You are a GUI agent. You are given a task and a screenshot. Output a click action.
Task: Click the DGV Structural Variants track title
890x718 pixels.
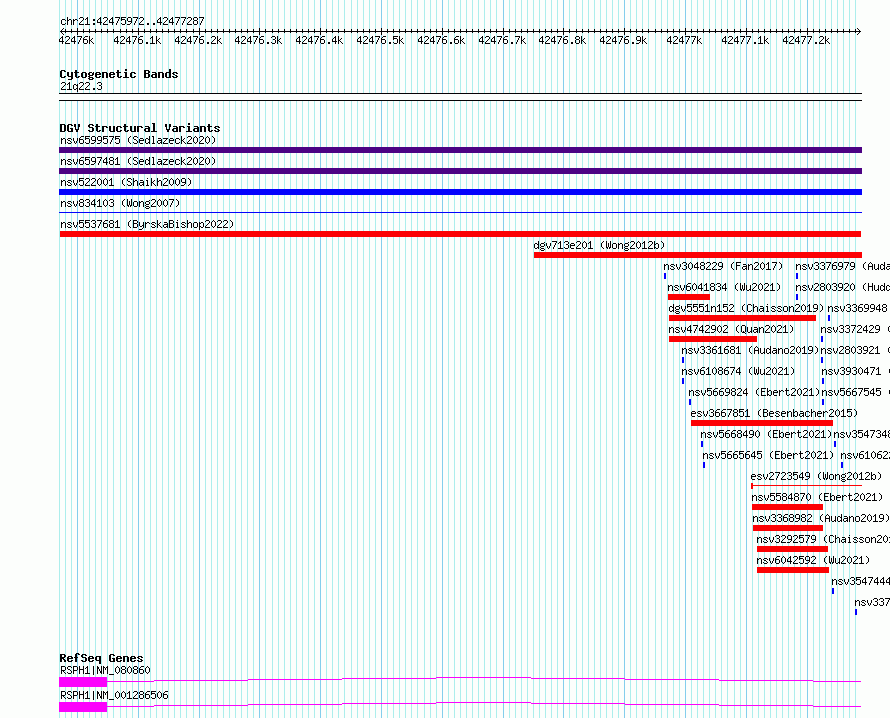[140, 128]
